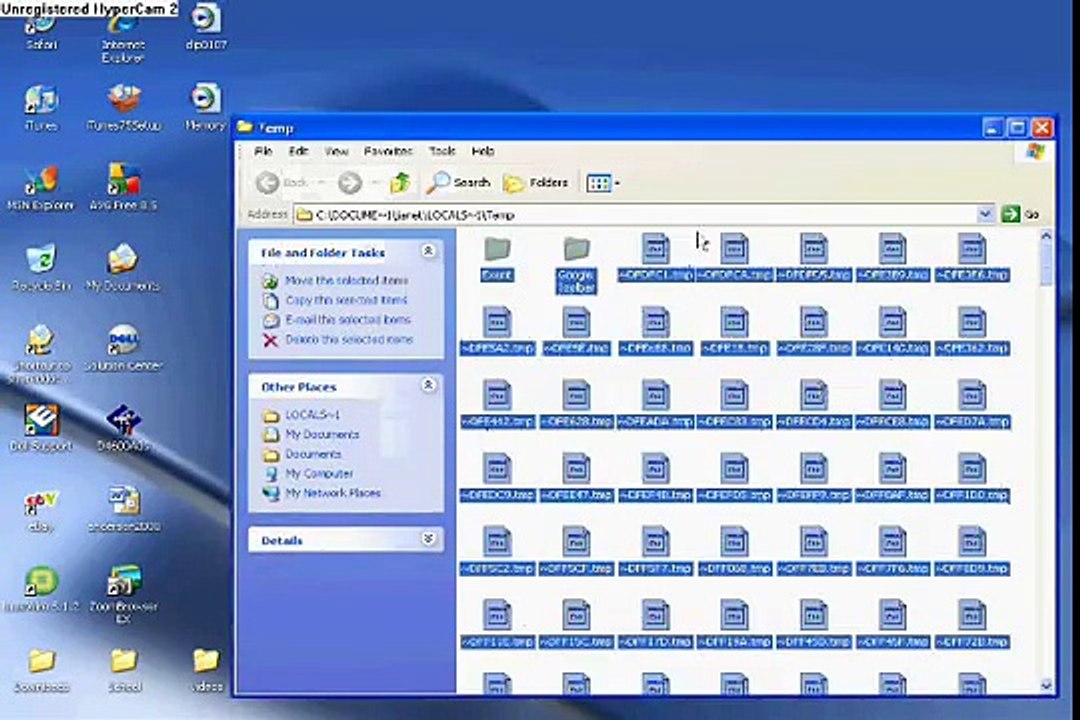Click the file list scroll-up arrow

(1046, 236)
